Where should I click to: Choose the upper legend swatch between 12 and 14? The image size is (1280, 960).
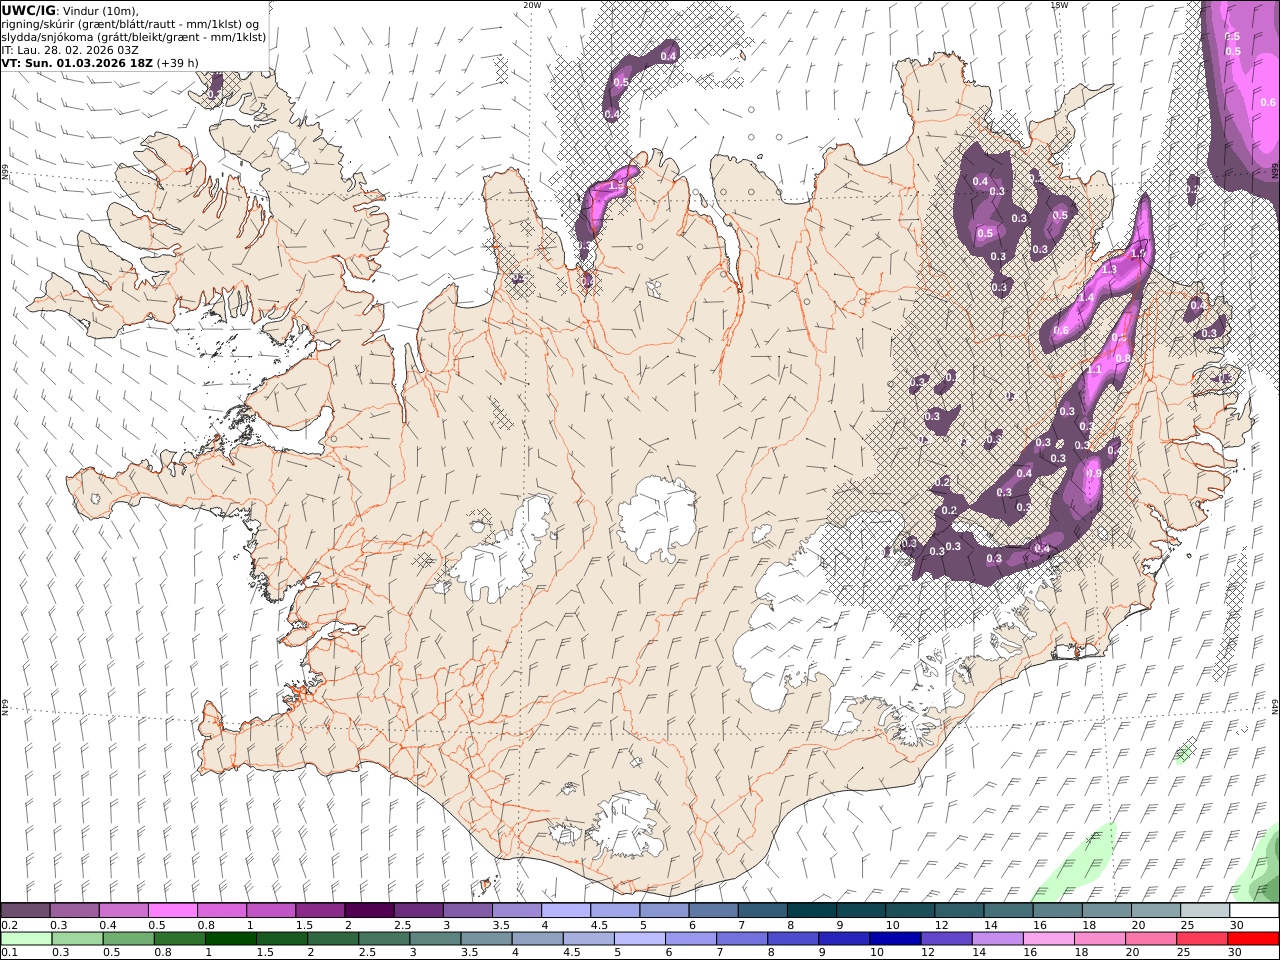click(x=960, y=910)
